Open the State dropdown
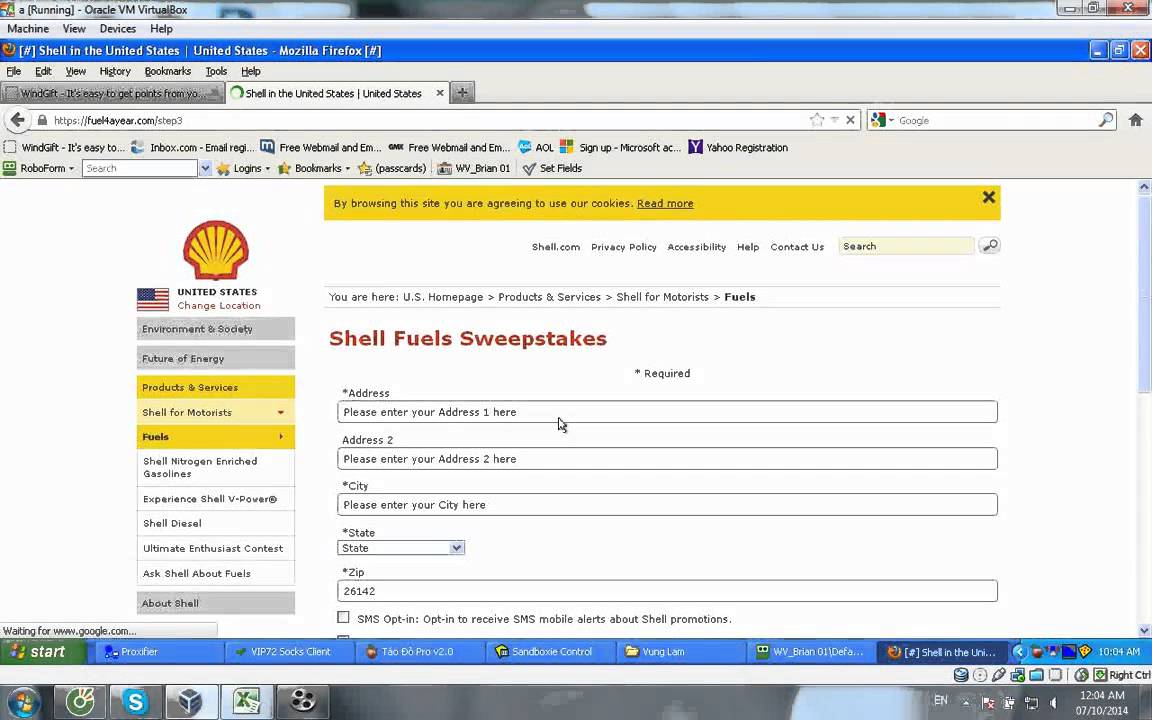This screenshot has height=720, width=1152. point(400,548)
